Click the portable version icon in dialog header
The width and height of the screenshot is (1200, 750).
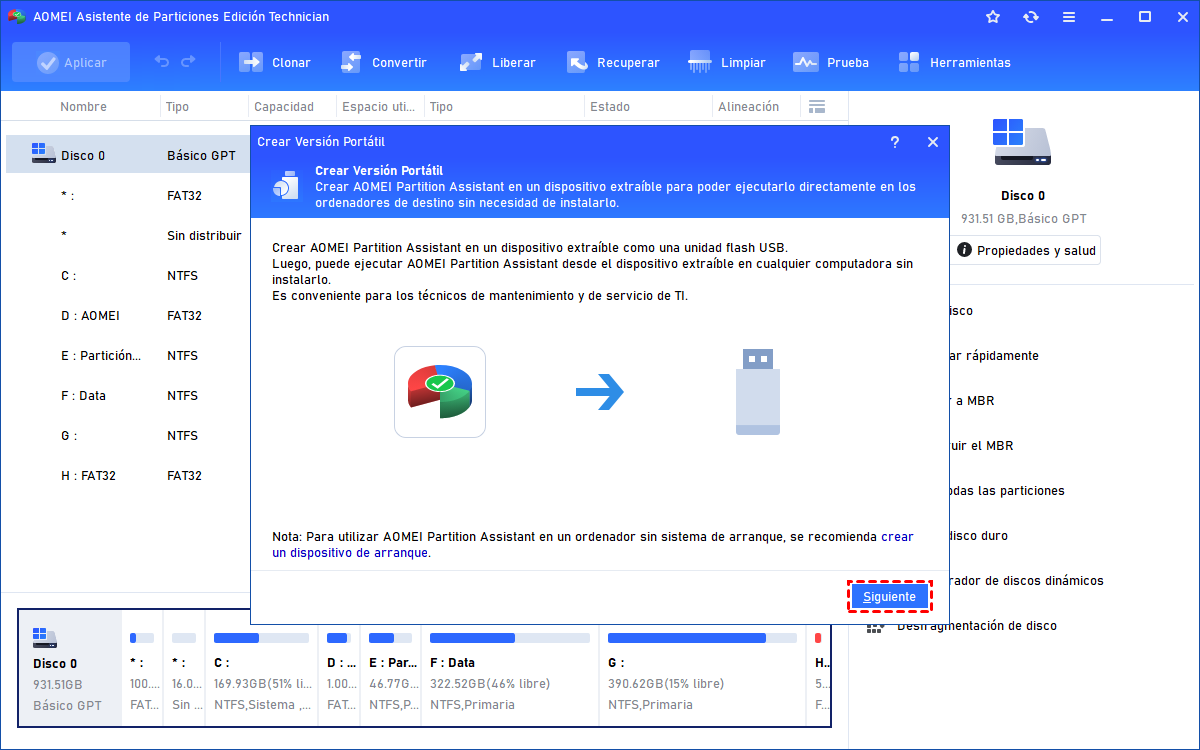tap(287, 186)
